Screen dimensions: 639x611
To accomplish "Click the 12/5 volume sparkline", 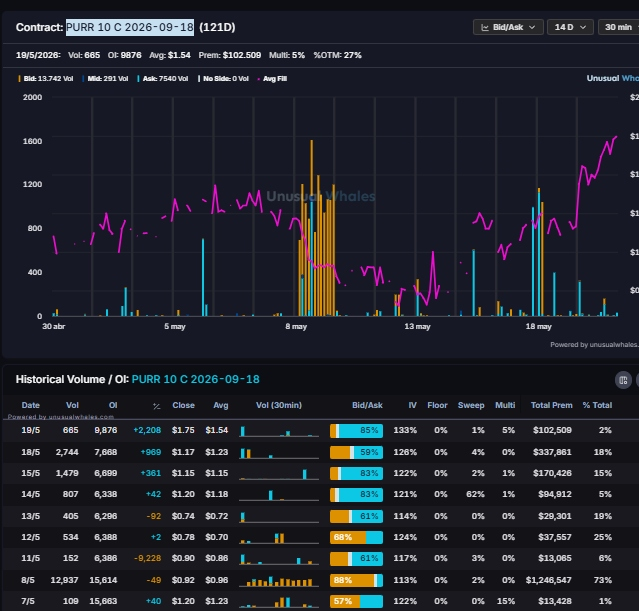I will coord(279,538).
